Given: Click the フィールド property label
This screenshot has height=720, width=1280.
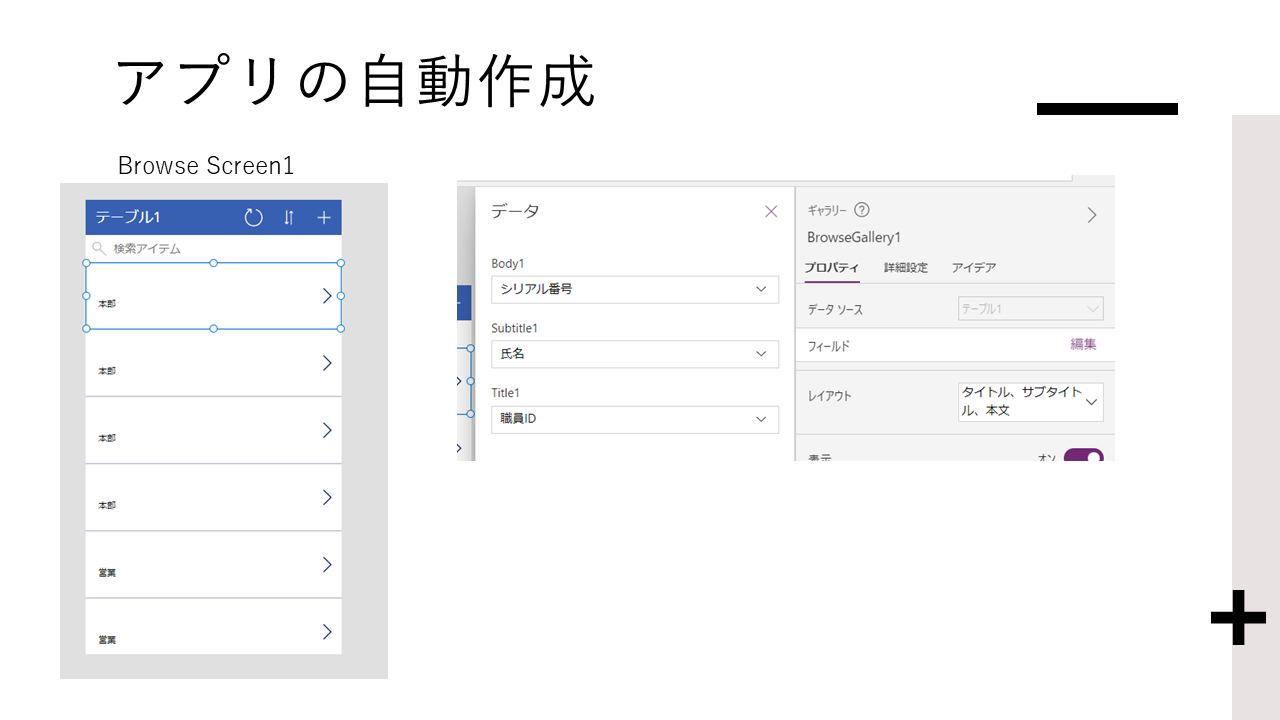Looking at the screenshot, I should point(829,346).
